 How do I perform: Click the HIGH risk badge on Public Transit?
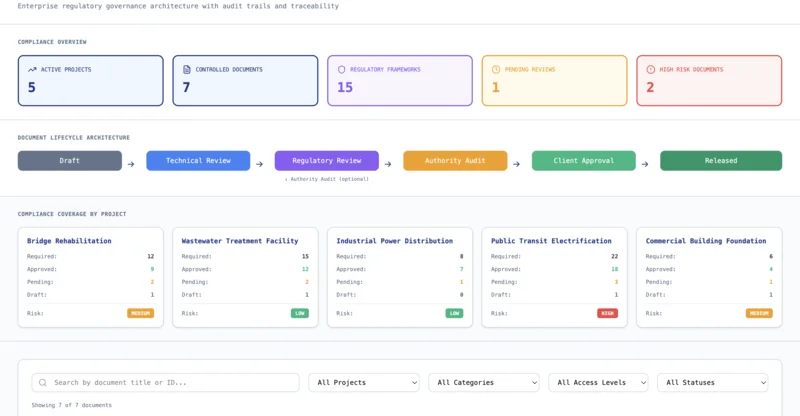pos(606,313)
